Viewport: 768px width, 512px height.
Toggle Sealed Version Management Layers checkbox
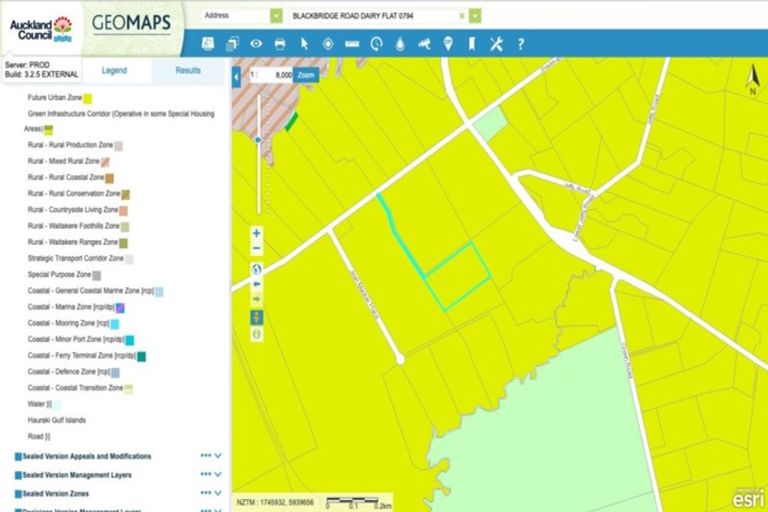18,475
